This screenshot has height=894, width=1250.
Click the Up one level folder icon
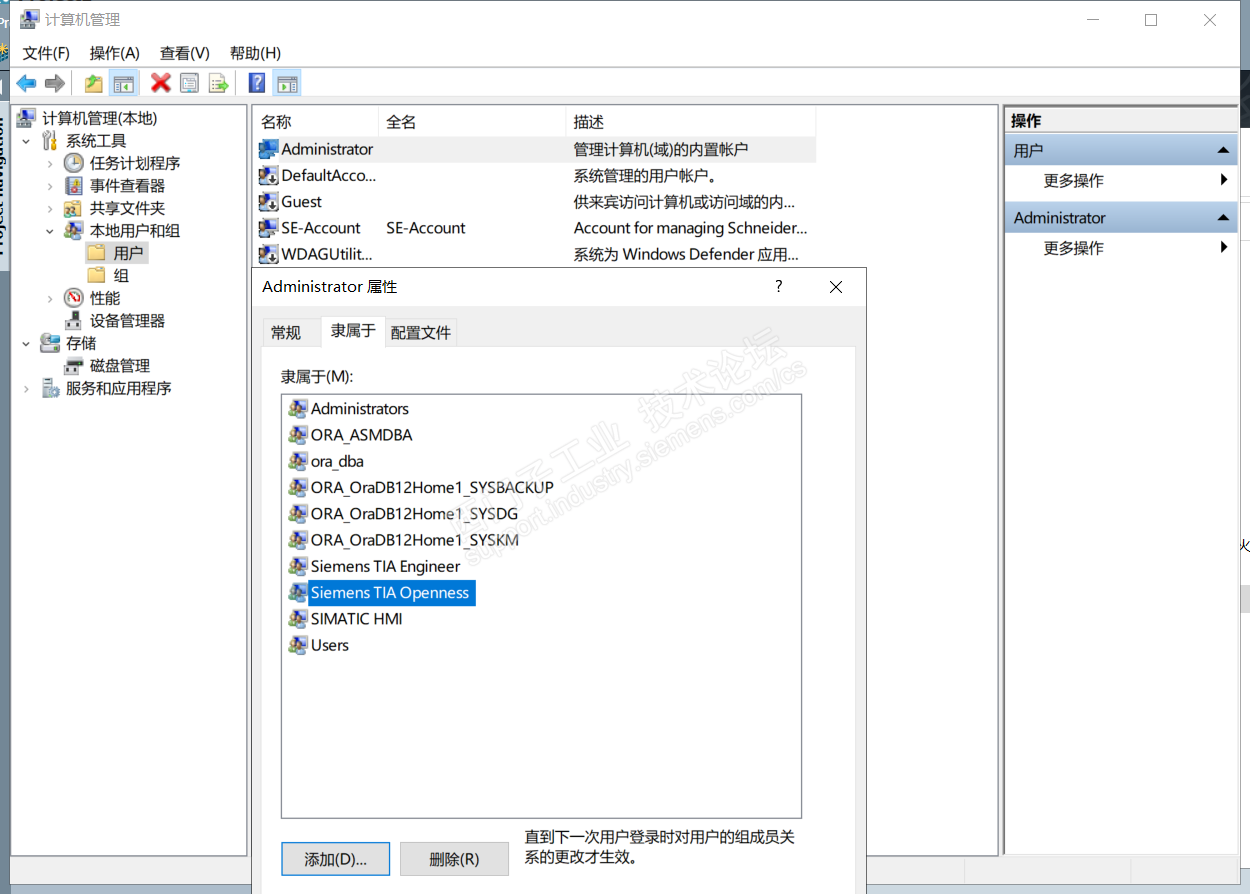(94, 84)
